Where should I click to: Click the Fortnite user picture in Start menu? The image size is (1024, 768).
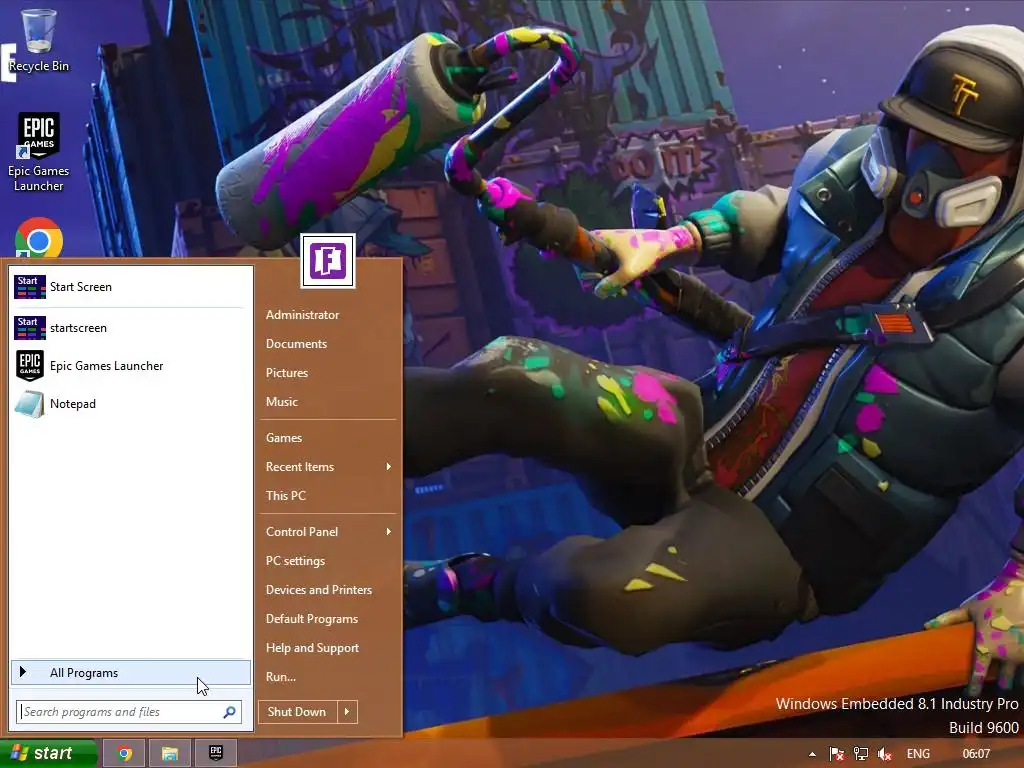(328, 261)
